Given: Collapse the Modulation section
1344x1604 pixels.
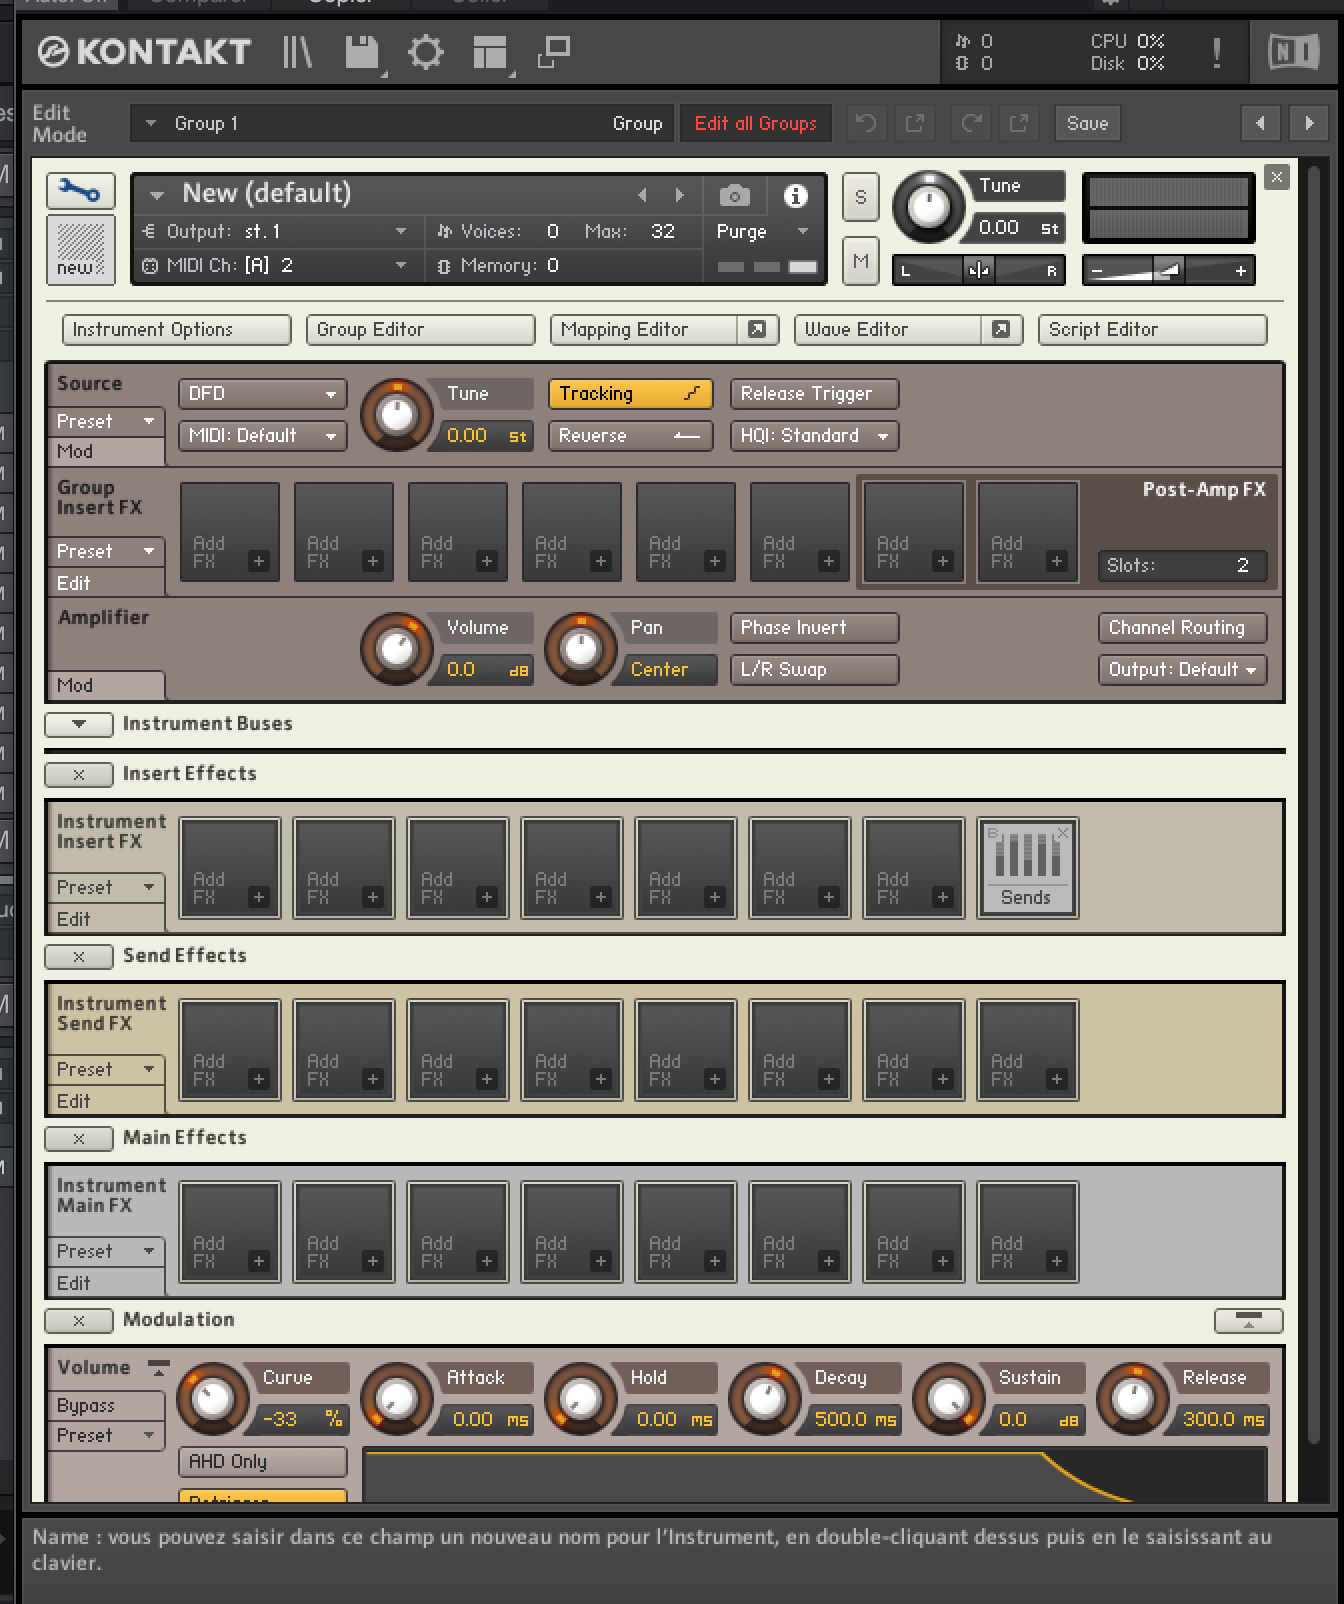Looking at the screenshot, I should pos(79,1320).
